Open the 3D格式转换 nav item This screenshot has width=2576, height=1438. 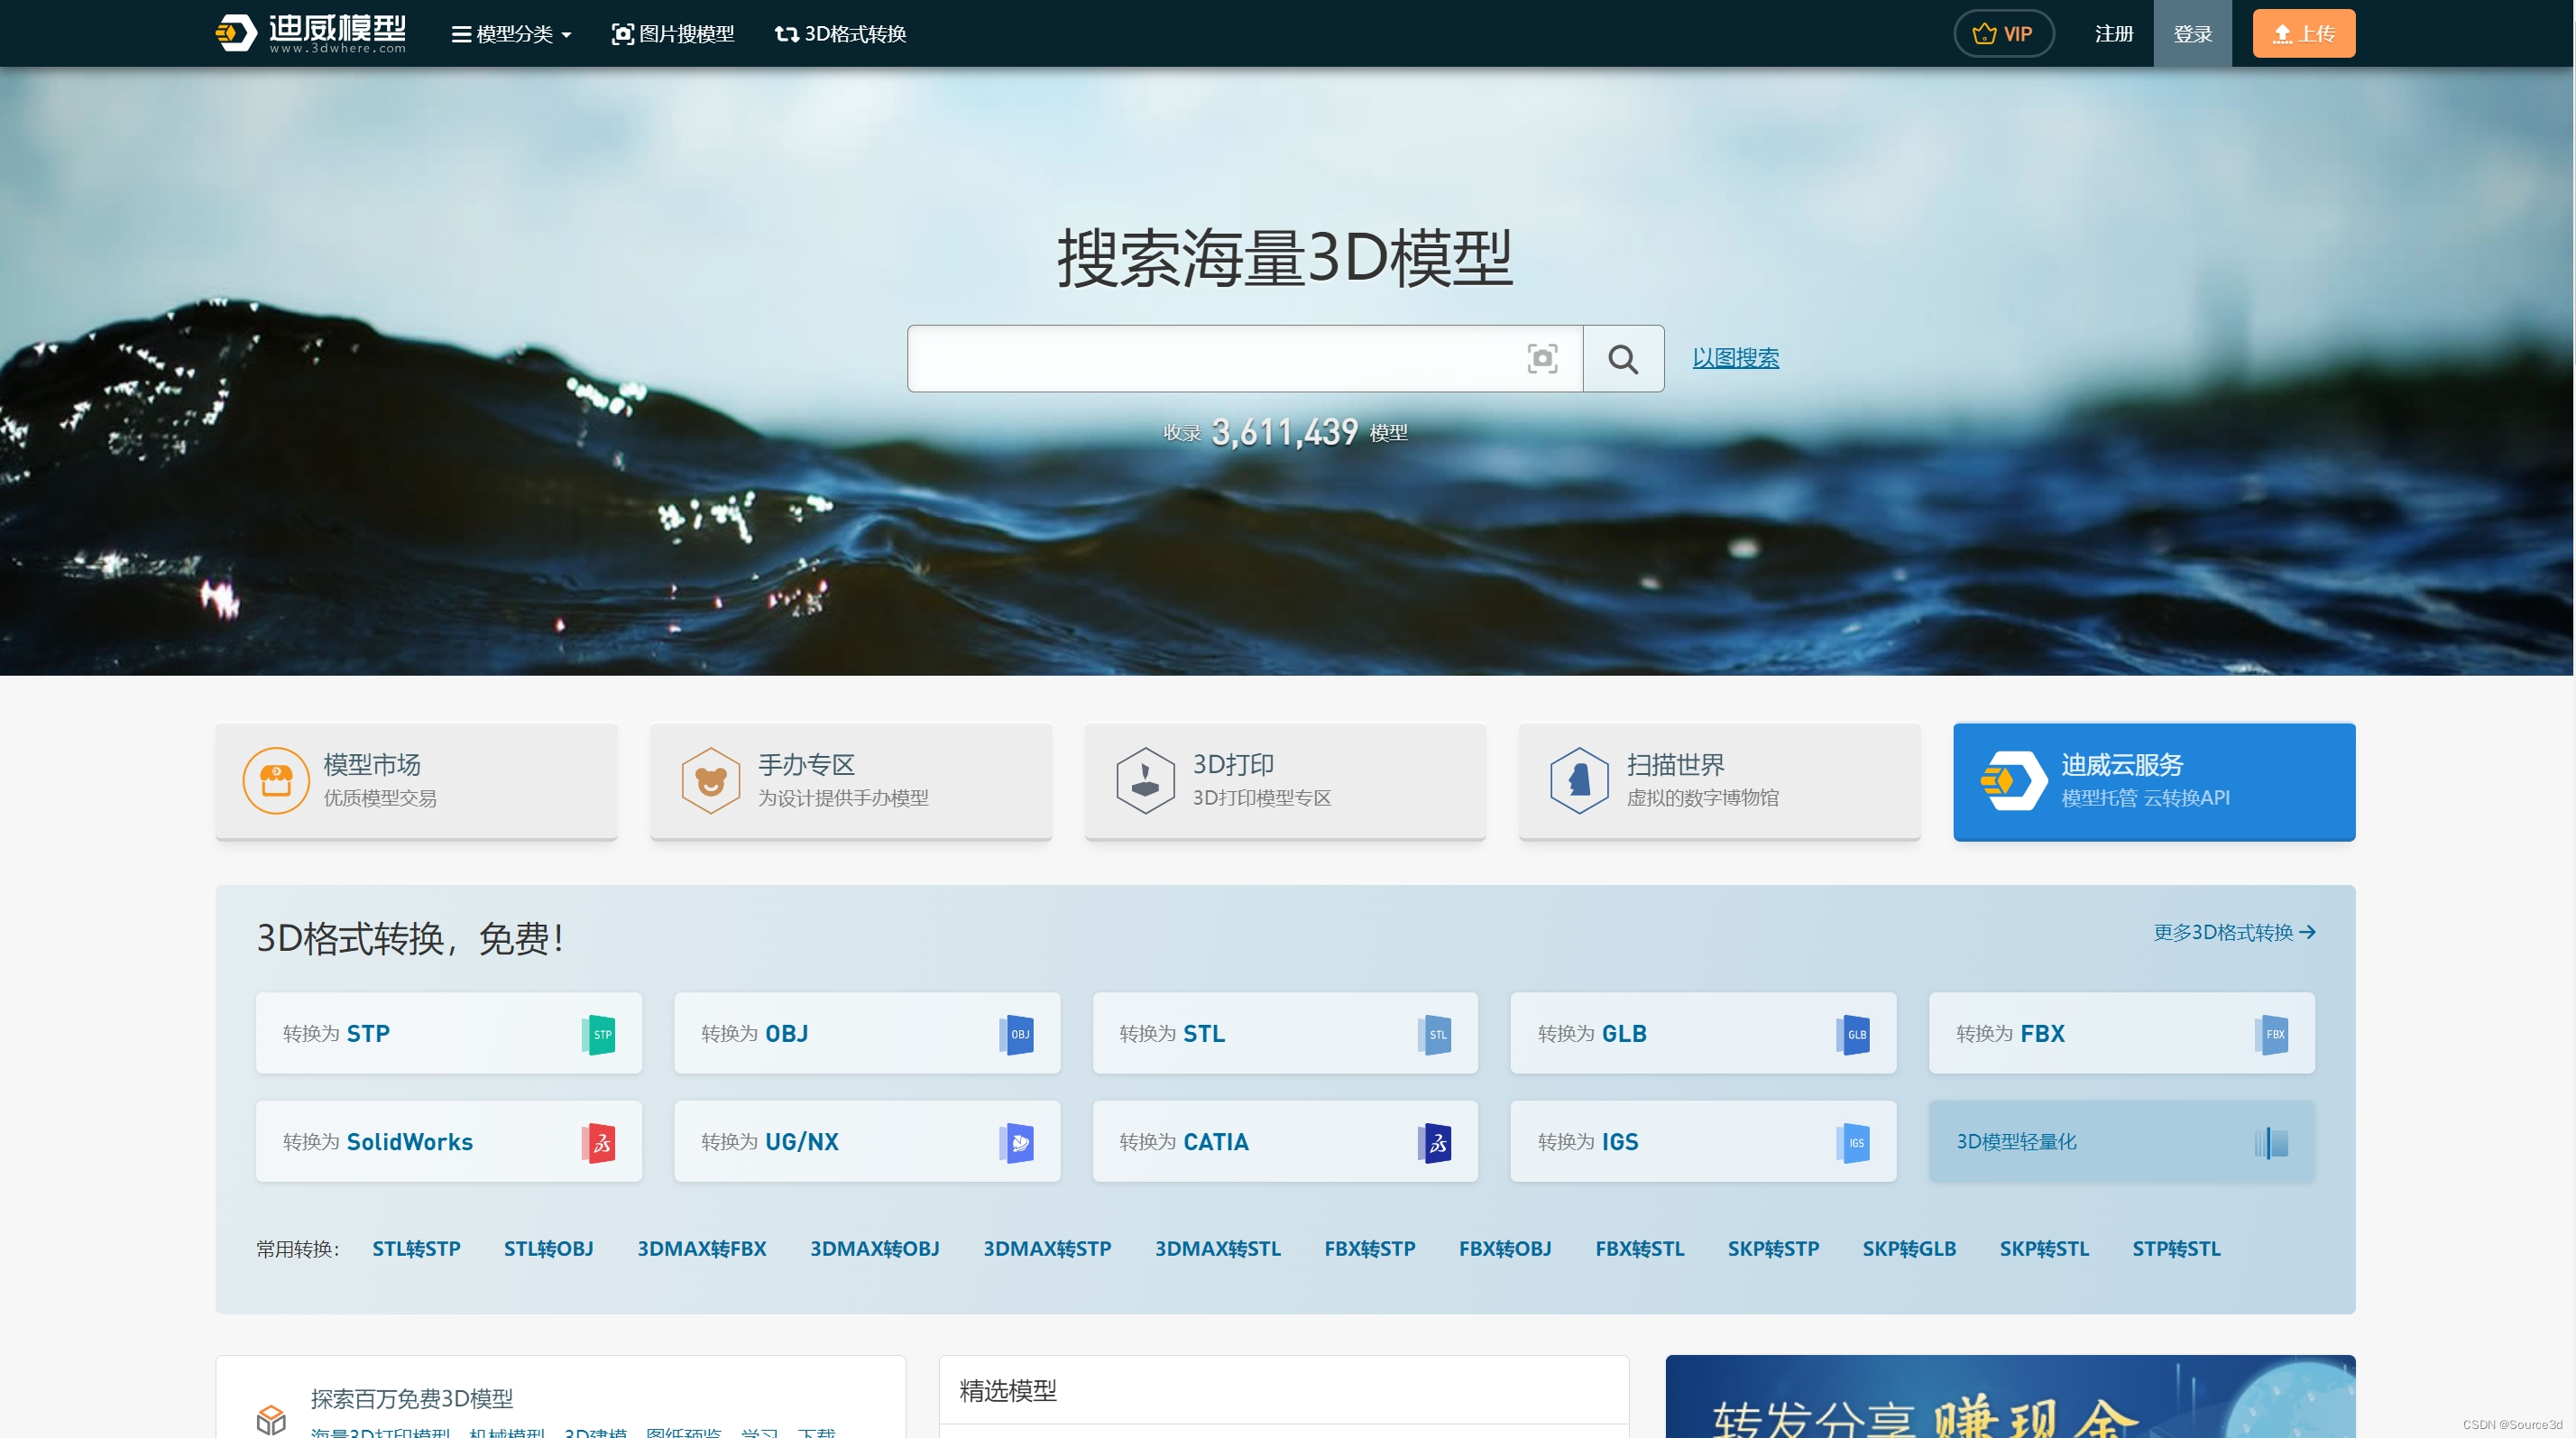point(841,34)
